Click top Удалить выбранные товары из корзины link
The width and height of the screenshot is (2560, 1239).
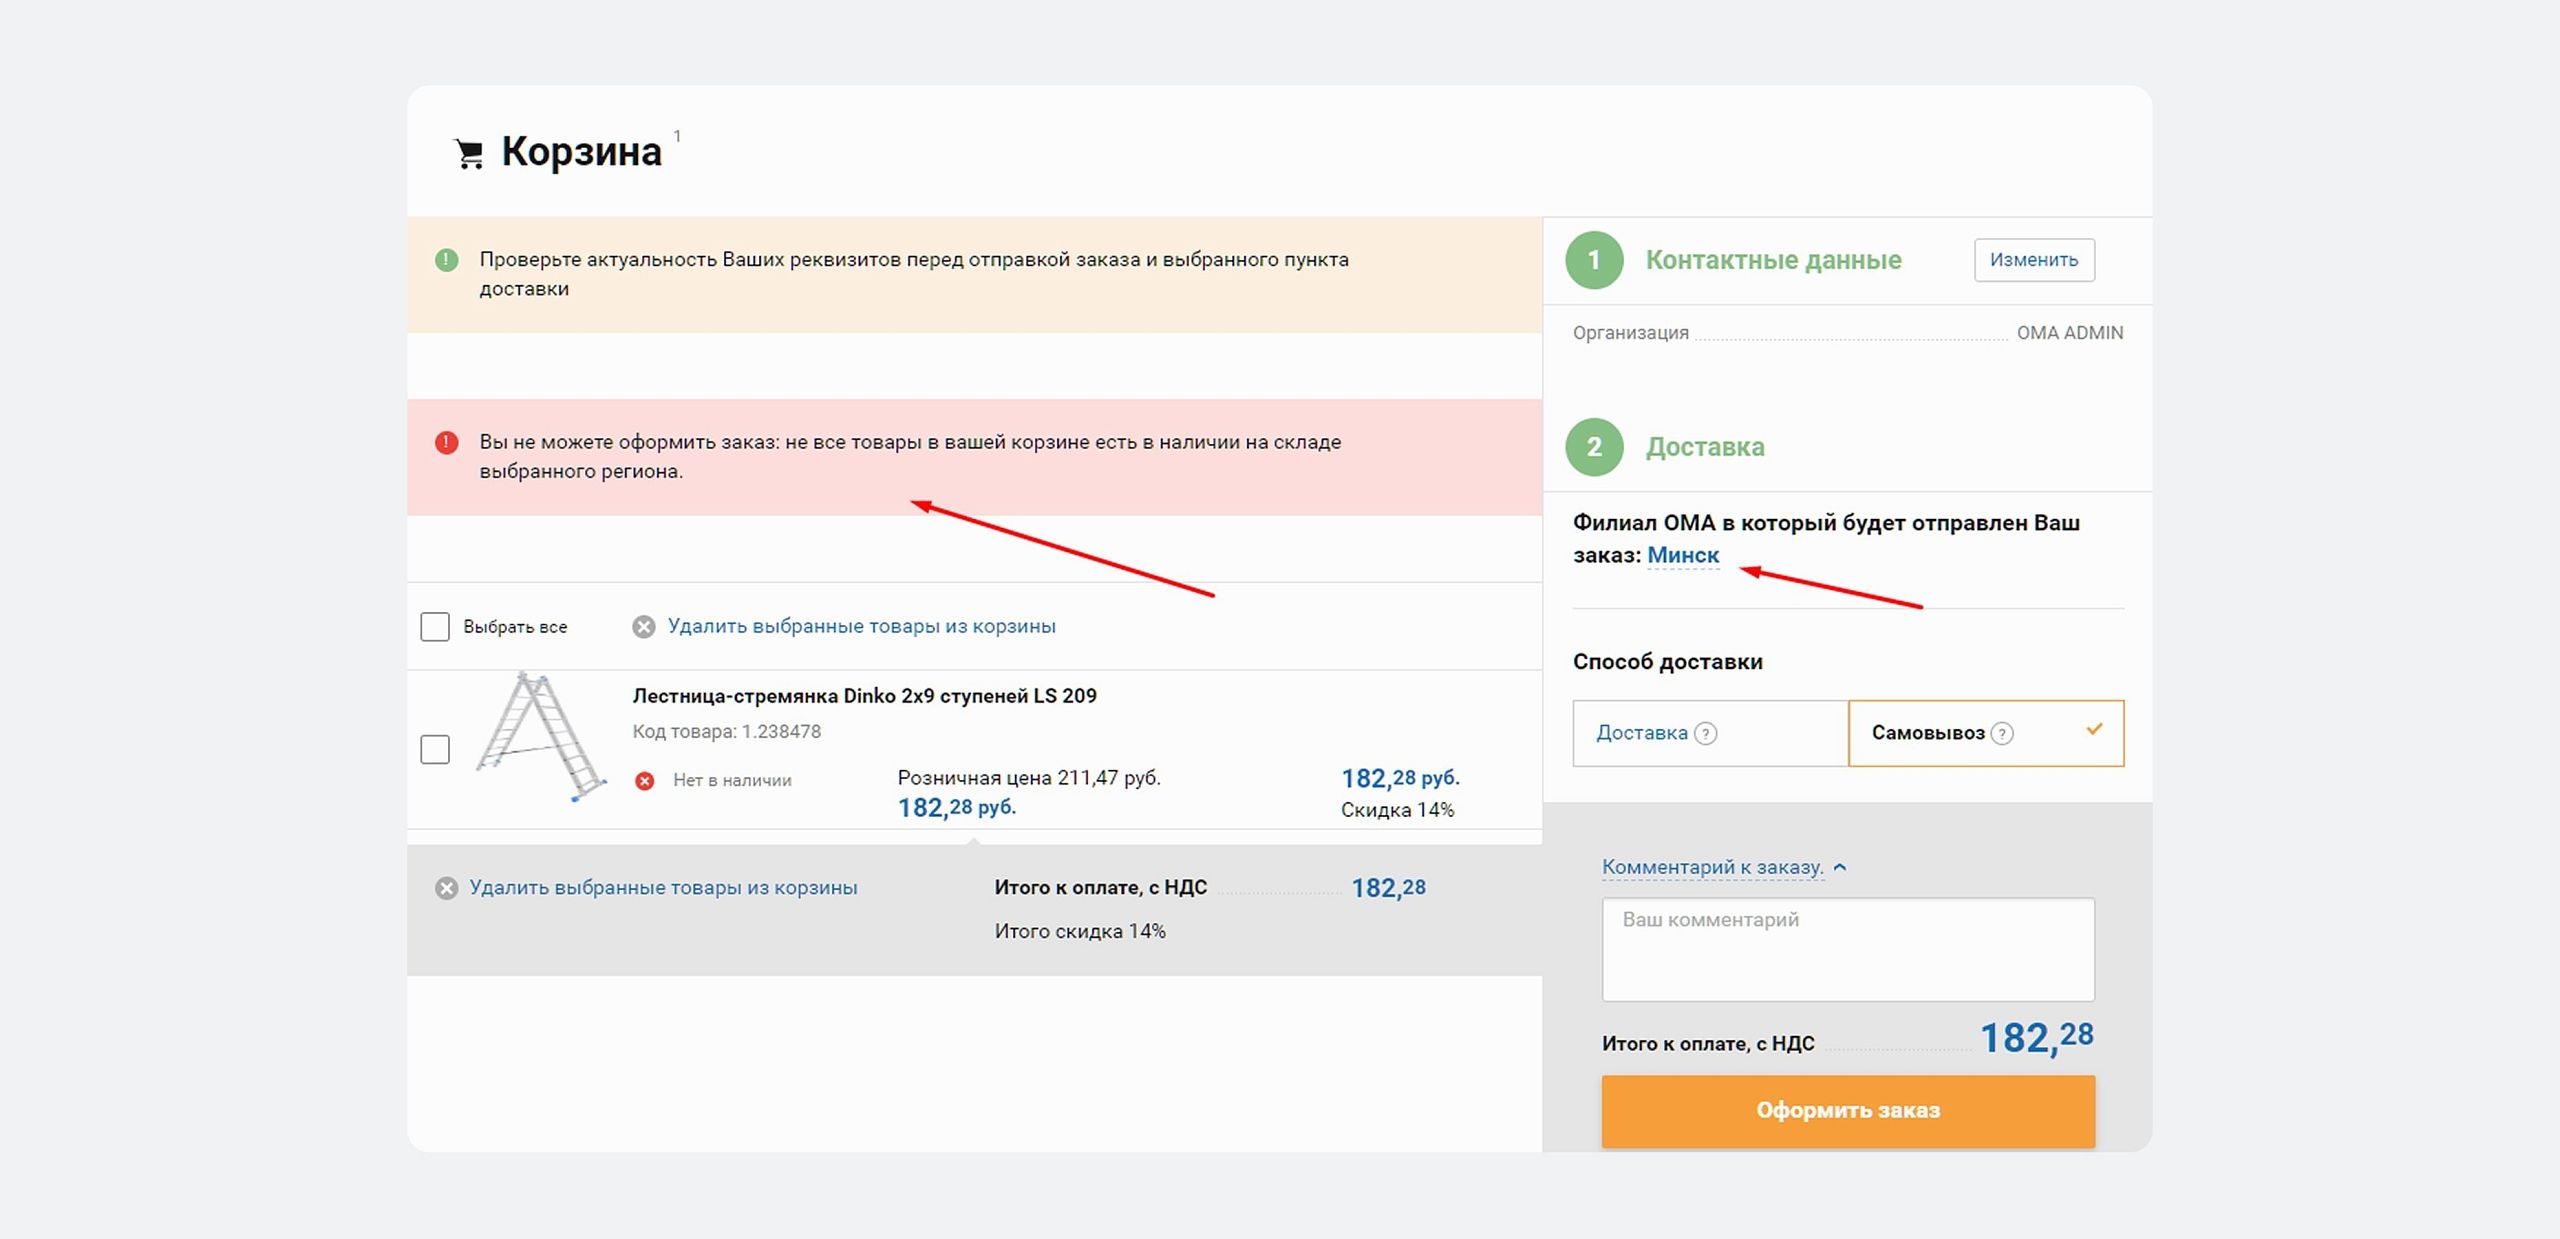[861, 626]
